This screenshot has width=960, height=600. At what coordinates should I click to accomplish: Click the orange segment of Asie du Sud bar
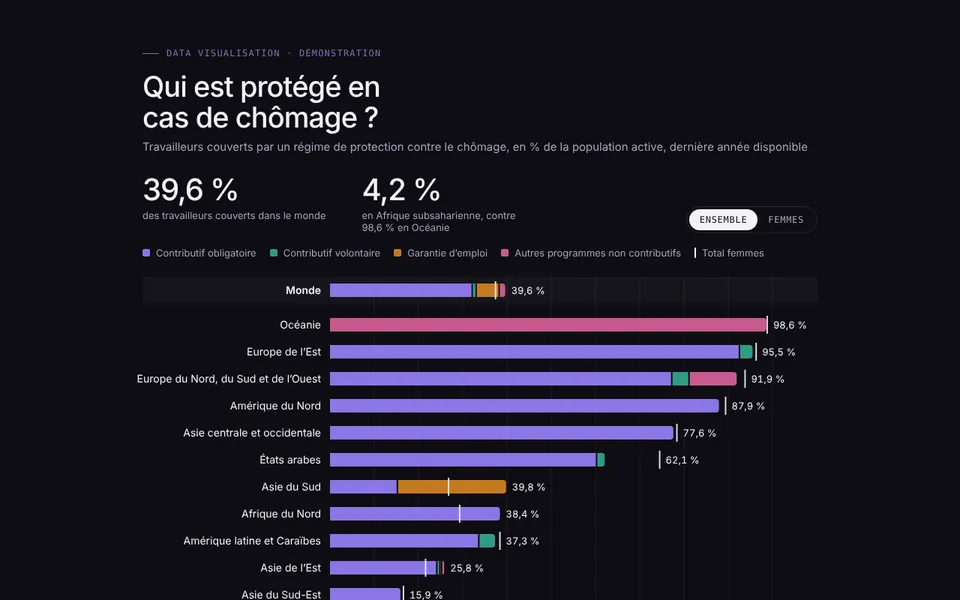pos(452,487)
